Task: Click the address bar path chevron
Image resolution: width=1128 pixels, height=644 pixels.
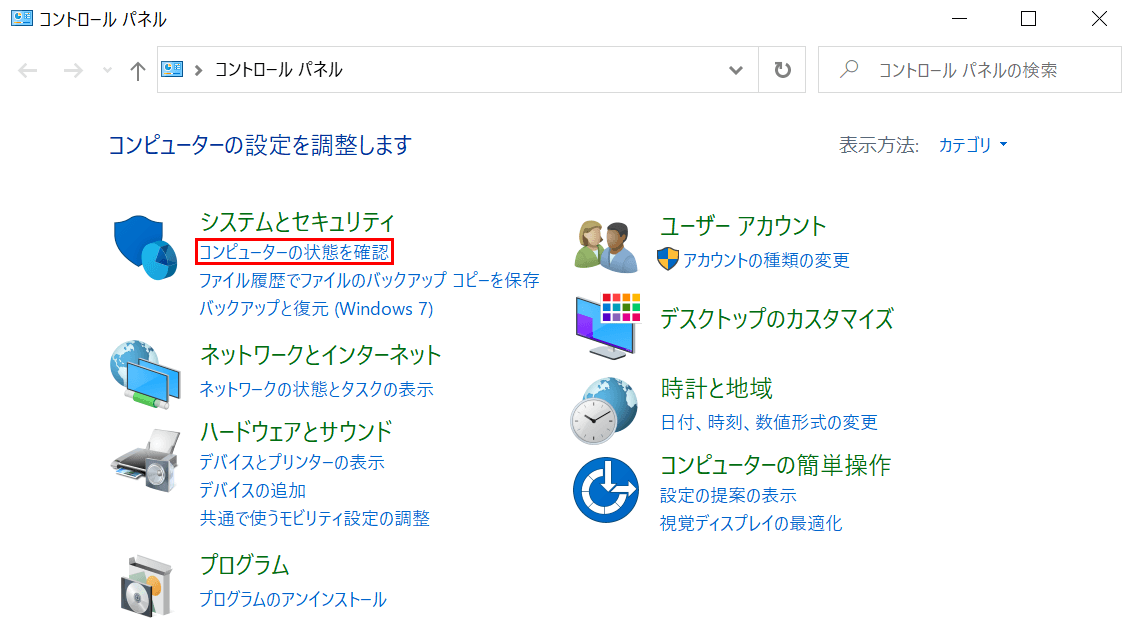Action: click(199, 70)
